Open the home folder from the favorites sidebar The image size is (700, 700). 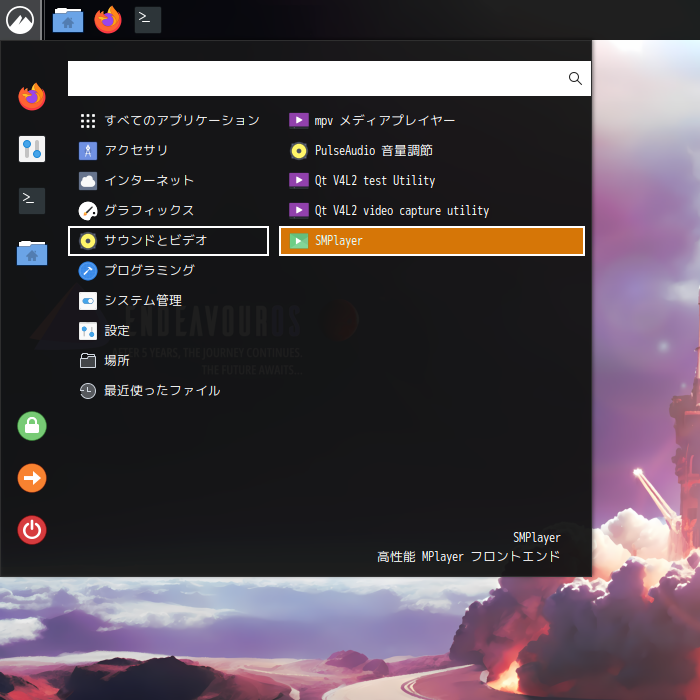click(x=32, y=253)
